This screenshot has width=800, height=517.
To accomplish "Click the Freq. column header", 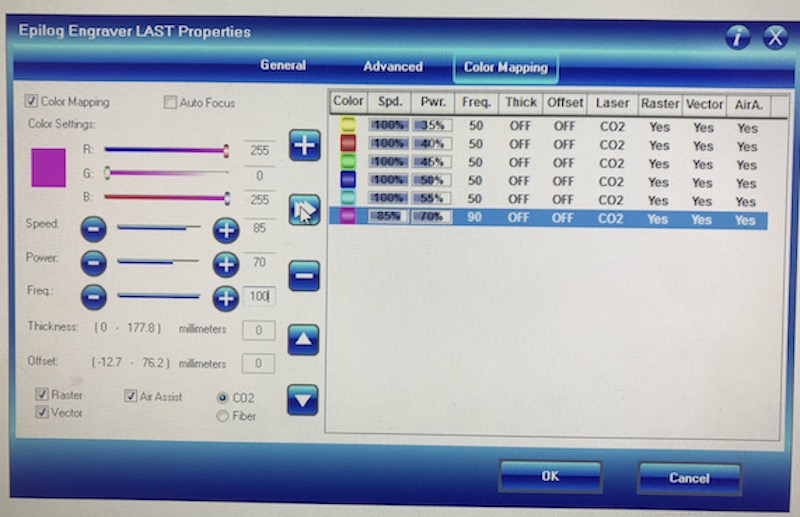I will point(476,103).
